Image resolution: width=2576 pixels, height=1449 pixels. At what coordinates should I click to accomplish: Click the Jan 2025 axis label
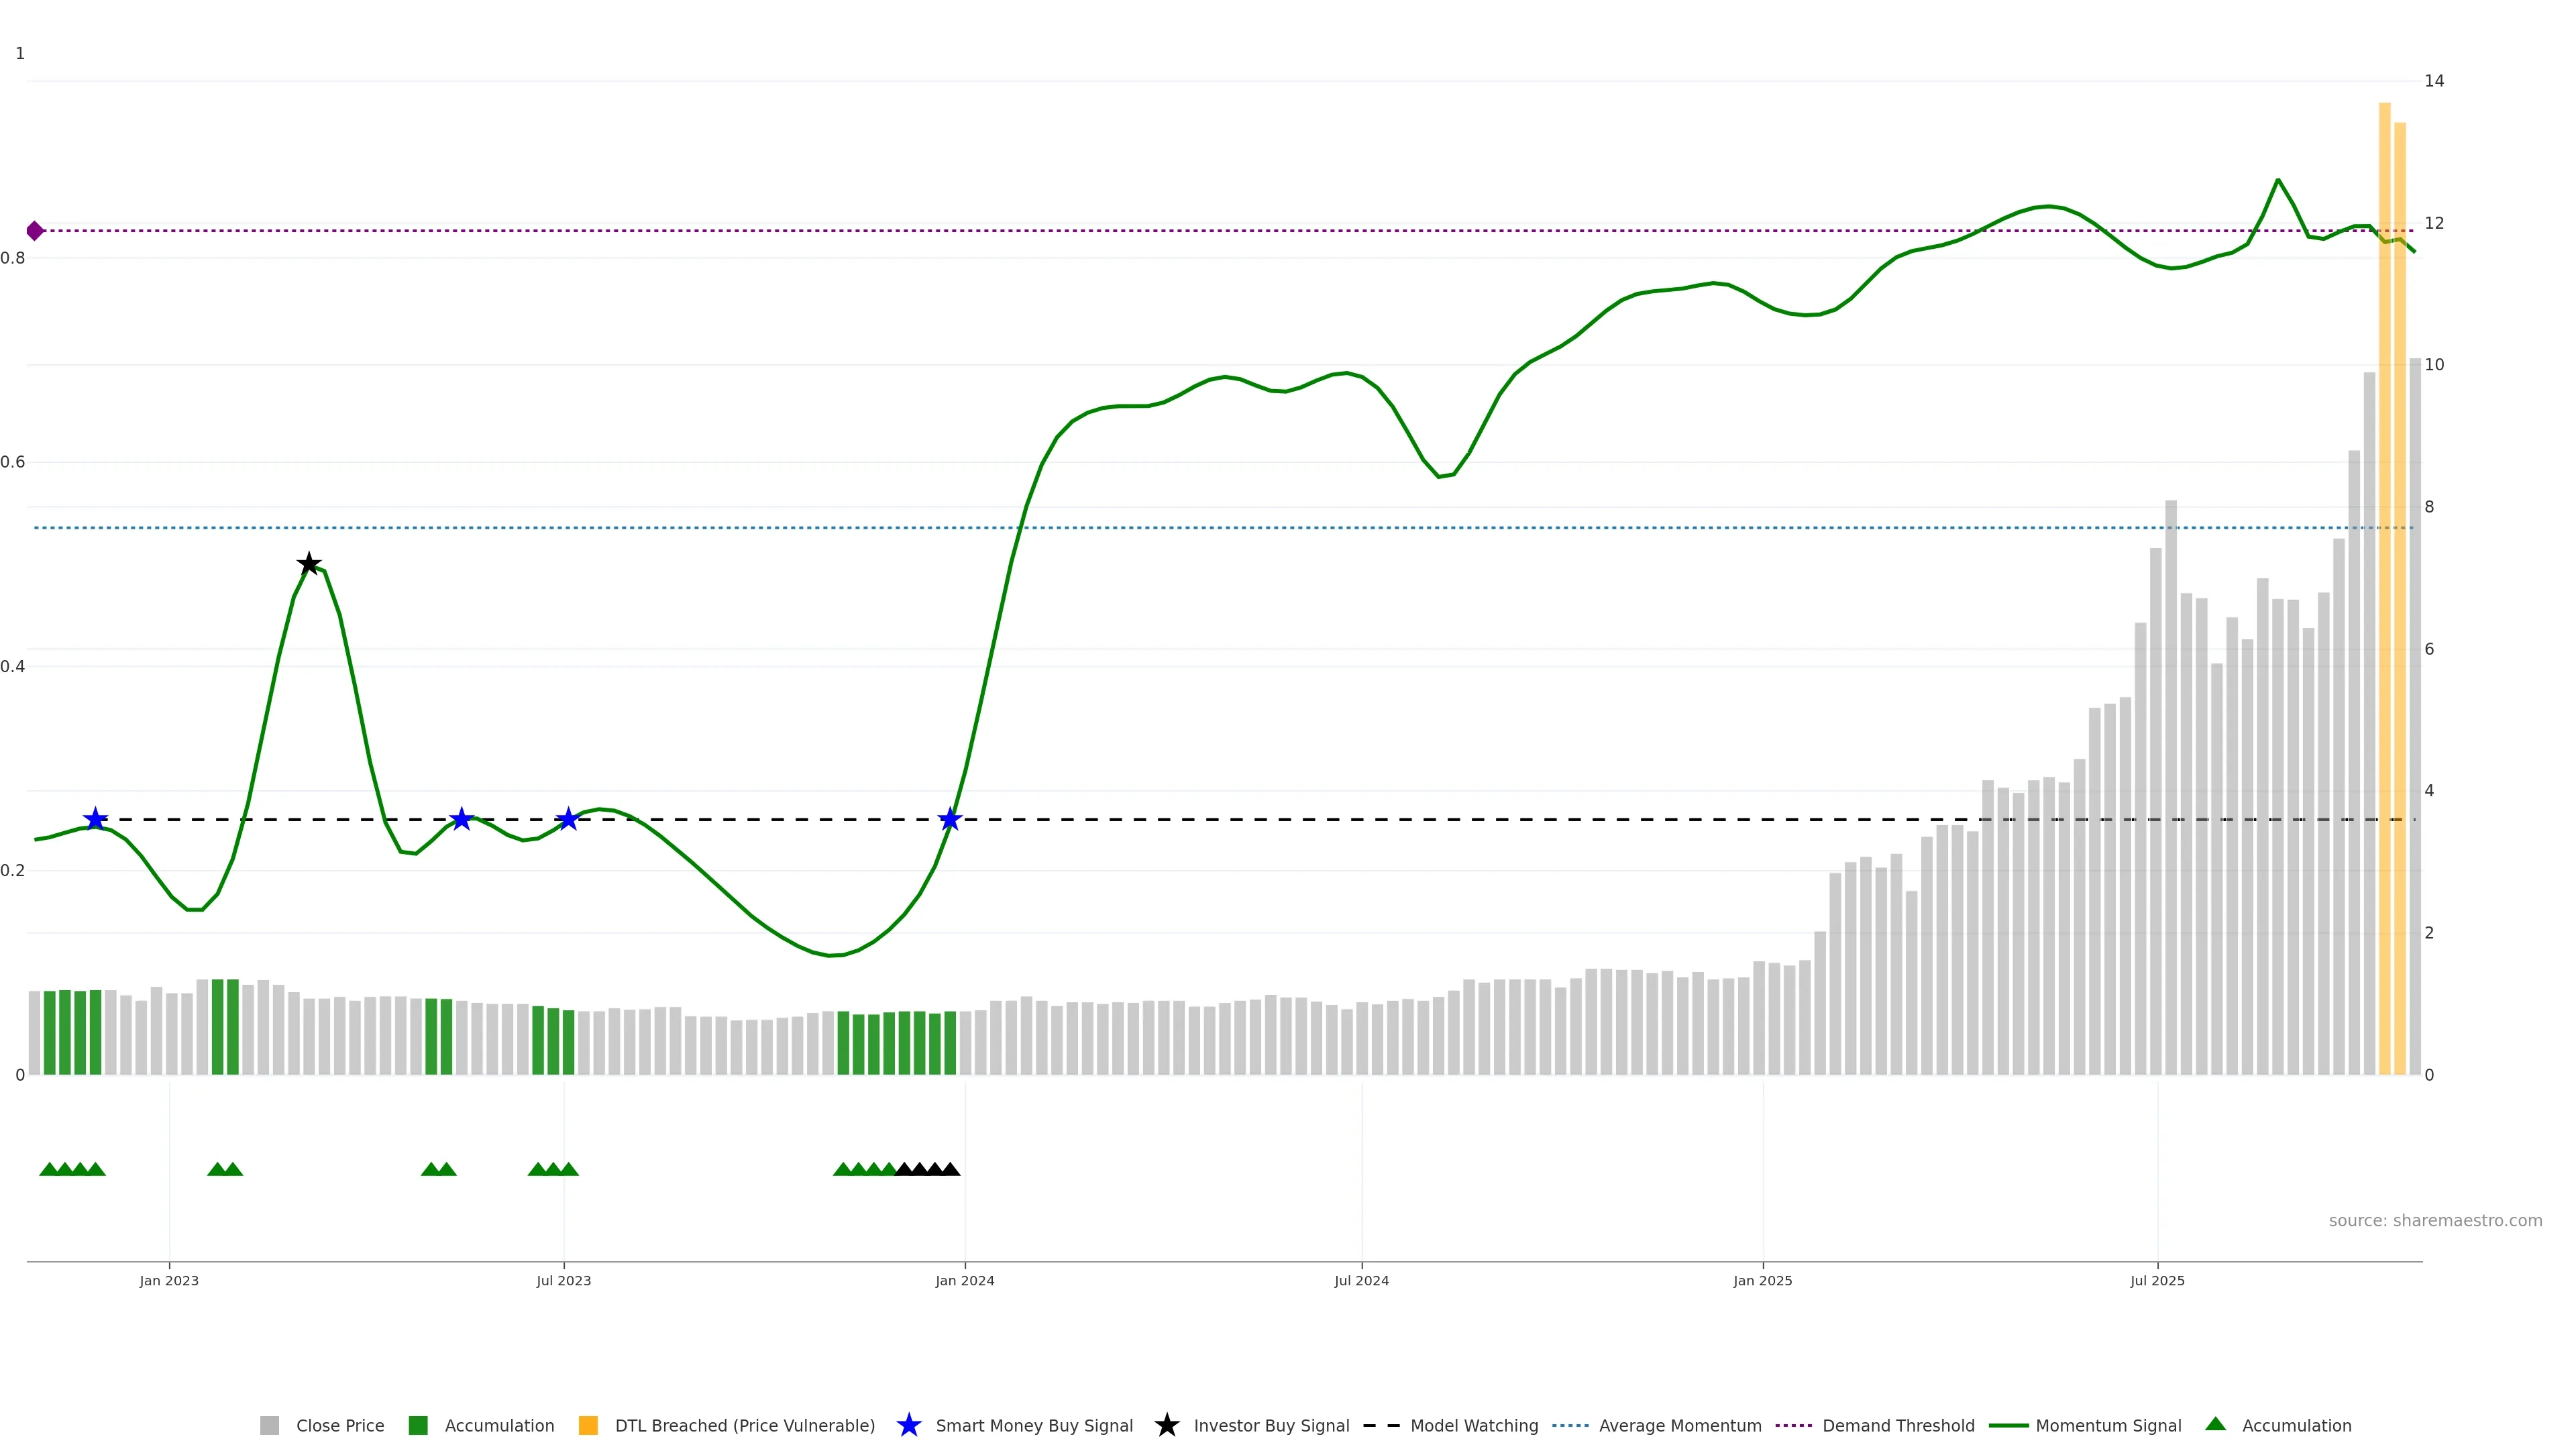(1762, 1280)
